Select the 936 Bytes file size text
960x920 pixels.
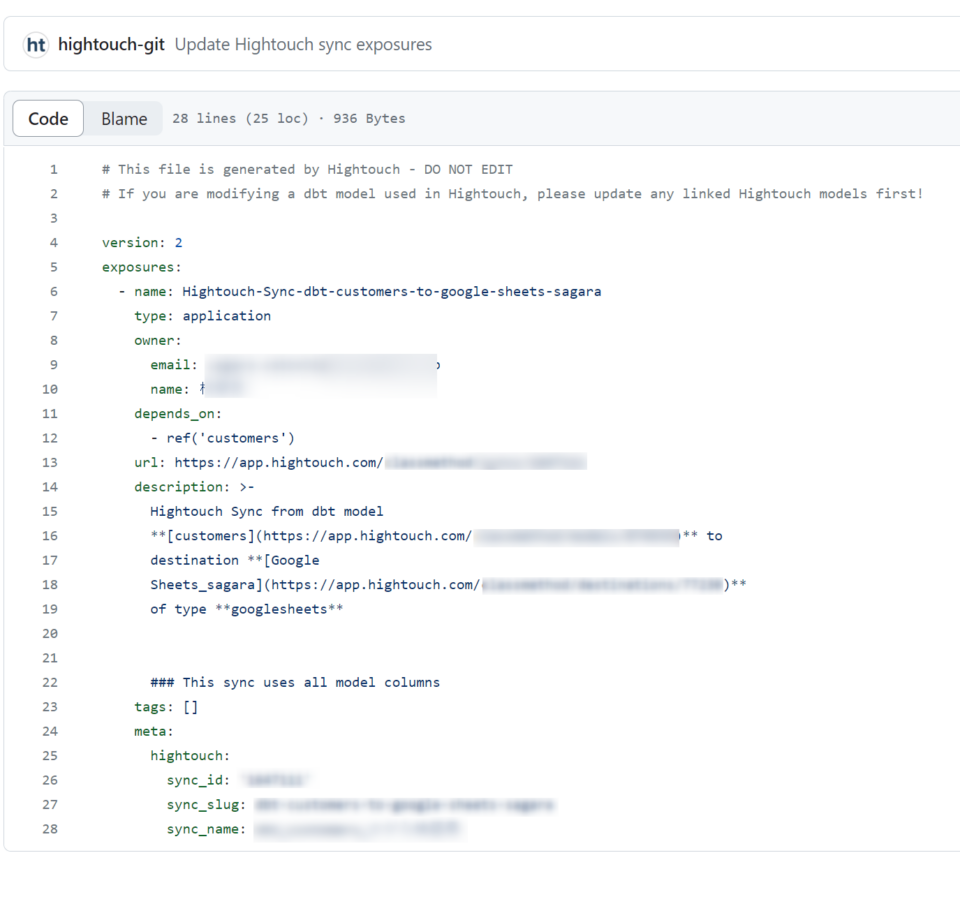tap(372, 118)
